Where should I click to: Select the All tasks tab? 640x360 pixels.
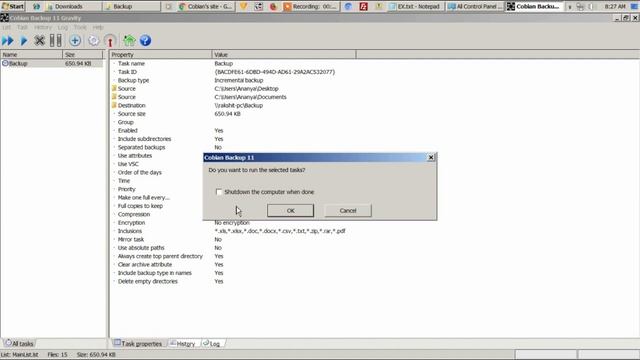pos(19,343)
